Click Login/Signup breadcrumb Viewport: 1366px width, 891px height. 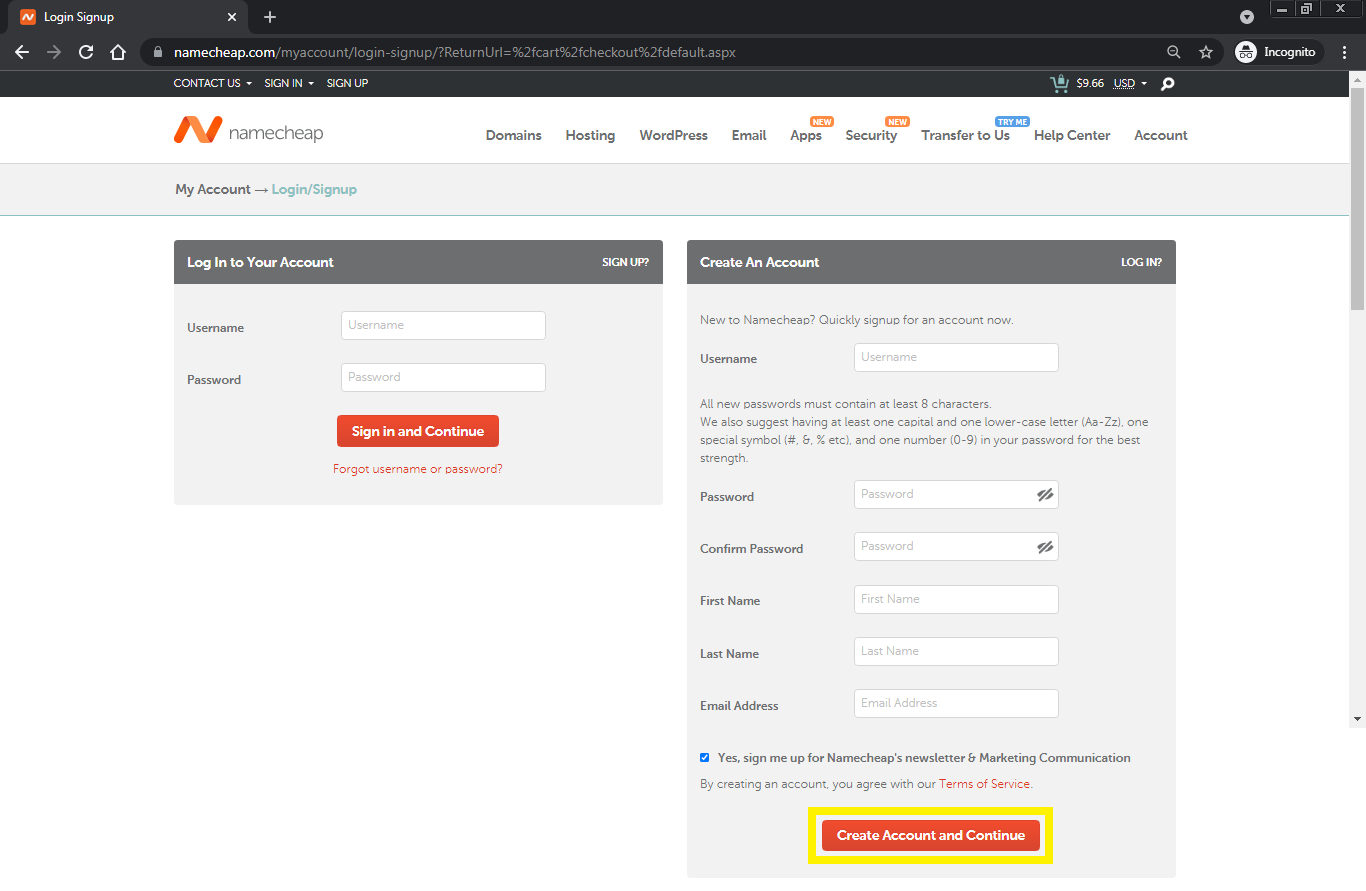(314, 189)
